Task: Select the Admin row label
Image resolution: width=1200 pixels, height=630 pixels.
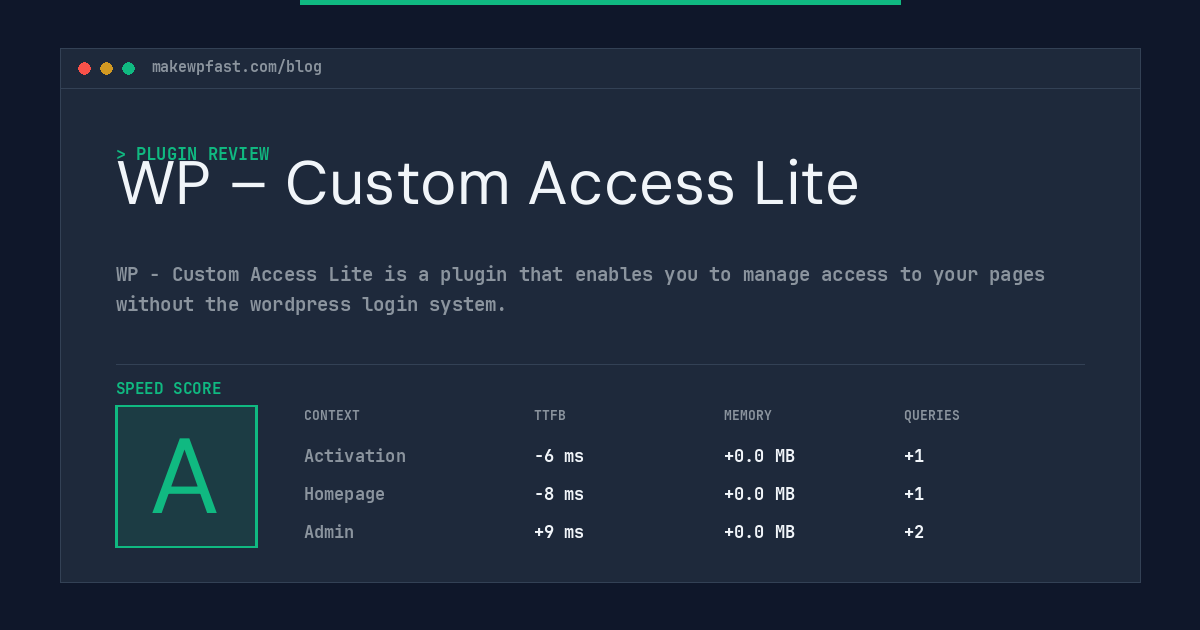Action: click(329, 532)
